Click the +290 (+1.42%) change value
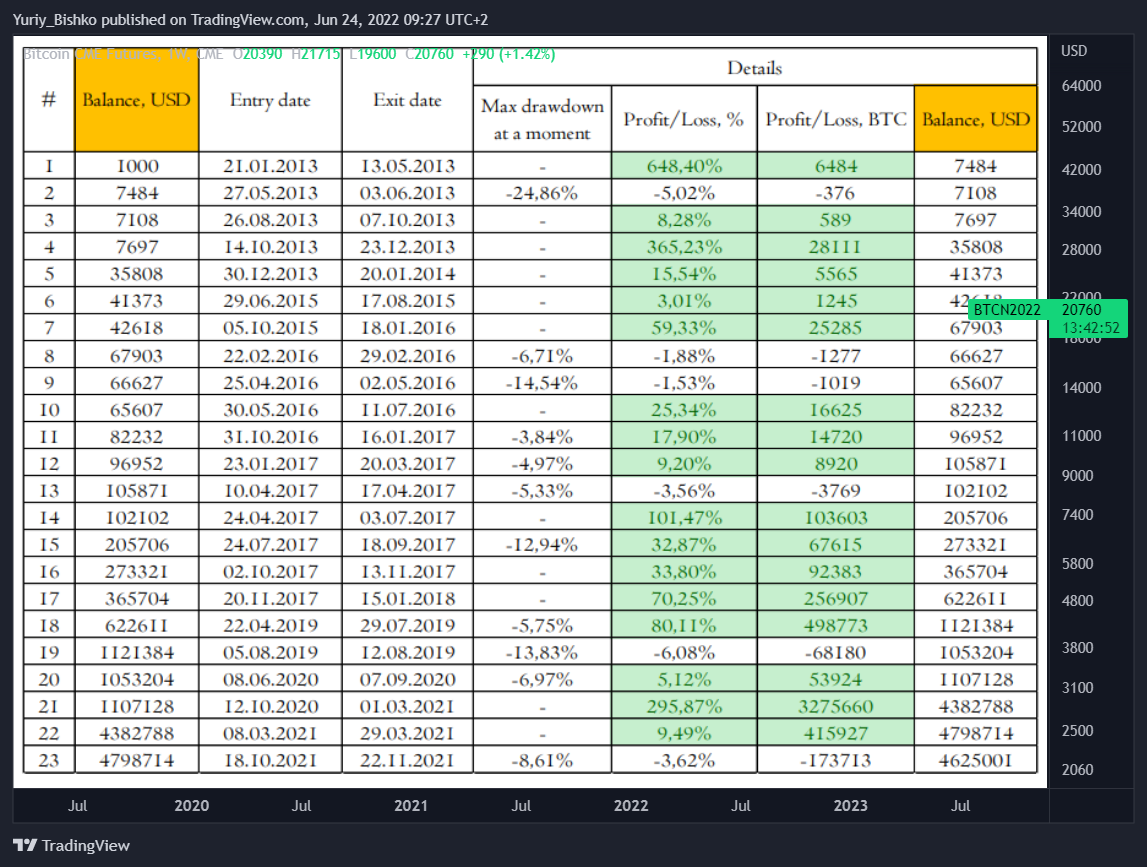The height and width of the screenshot is (867, 1147). pyautogui.click(x=508, y=54)
